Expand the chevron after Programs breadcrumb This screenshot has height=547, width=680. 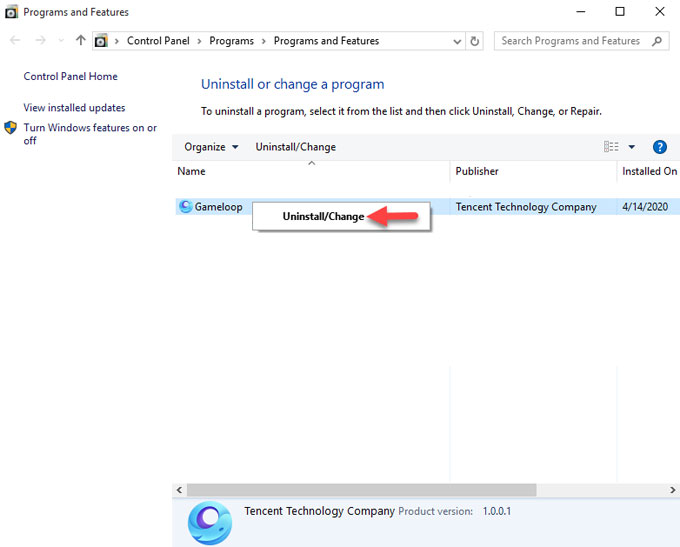point(264,41)
